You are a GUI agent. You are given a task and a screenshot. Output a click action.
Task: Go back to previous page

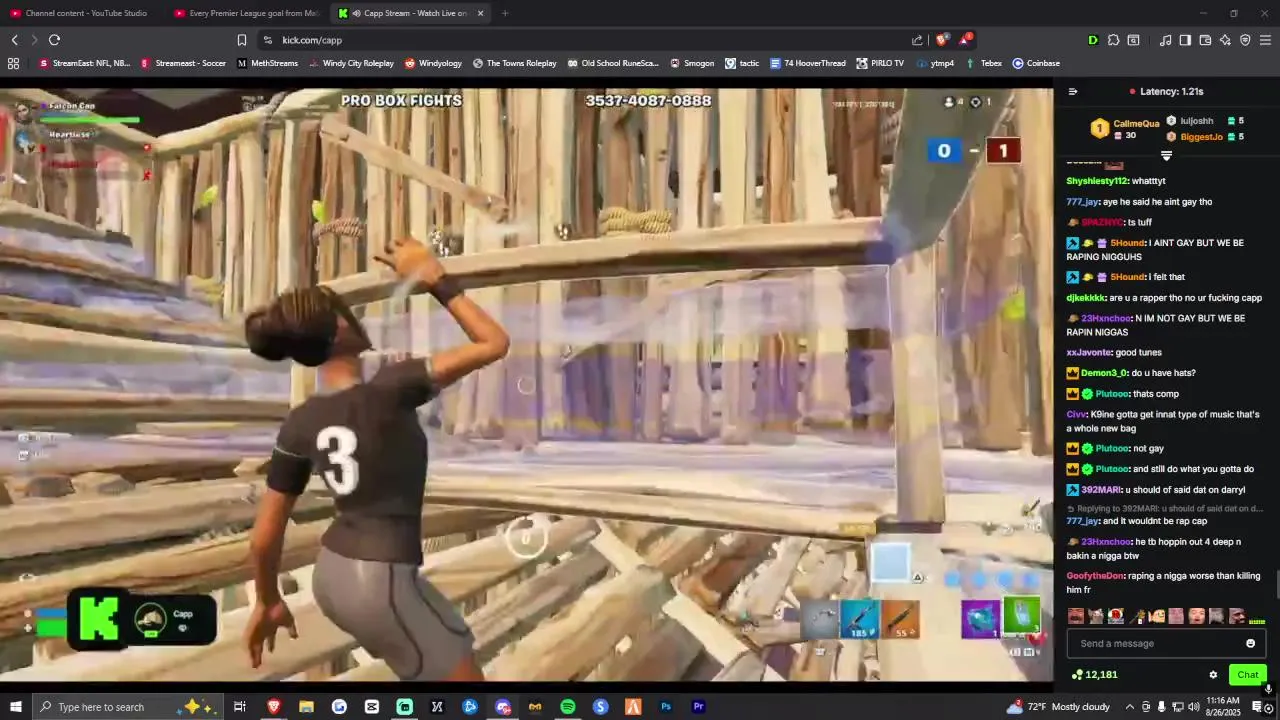pyautogui.click(x=14, y=40)
